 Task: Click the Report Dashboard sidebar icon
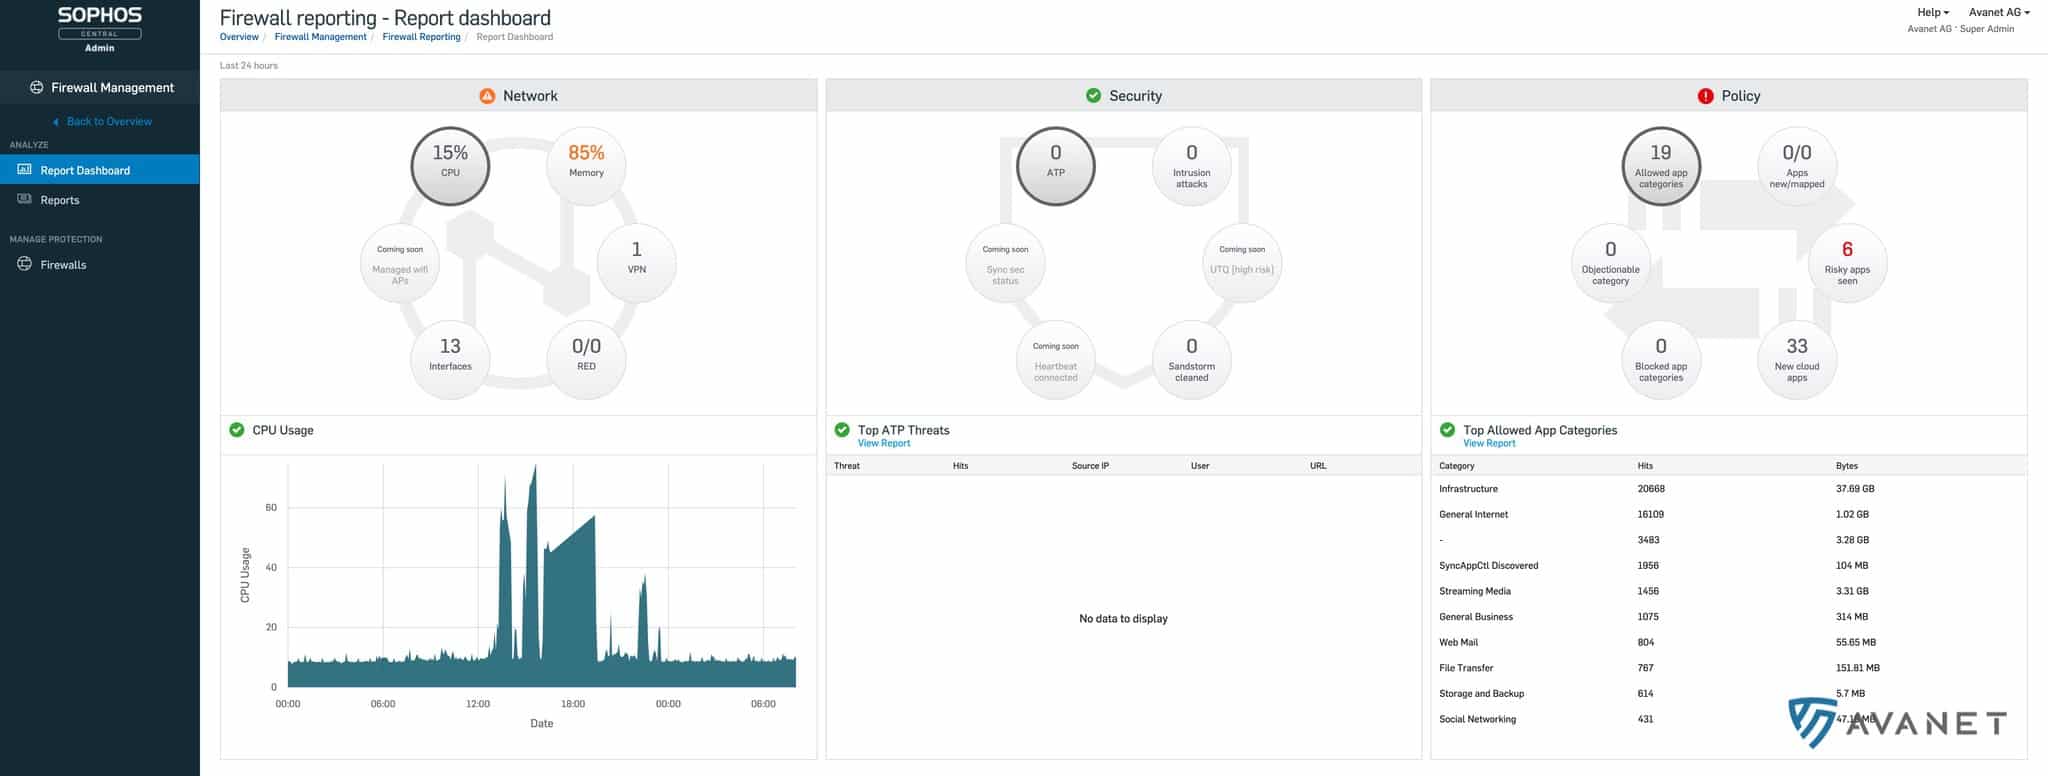[x=25, y=170]
